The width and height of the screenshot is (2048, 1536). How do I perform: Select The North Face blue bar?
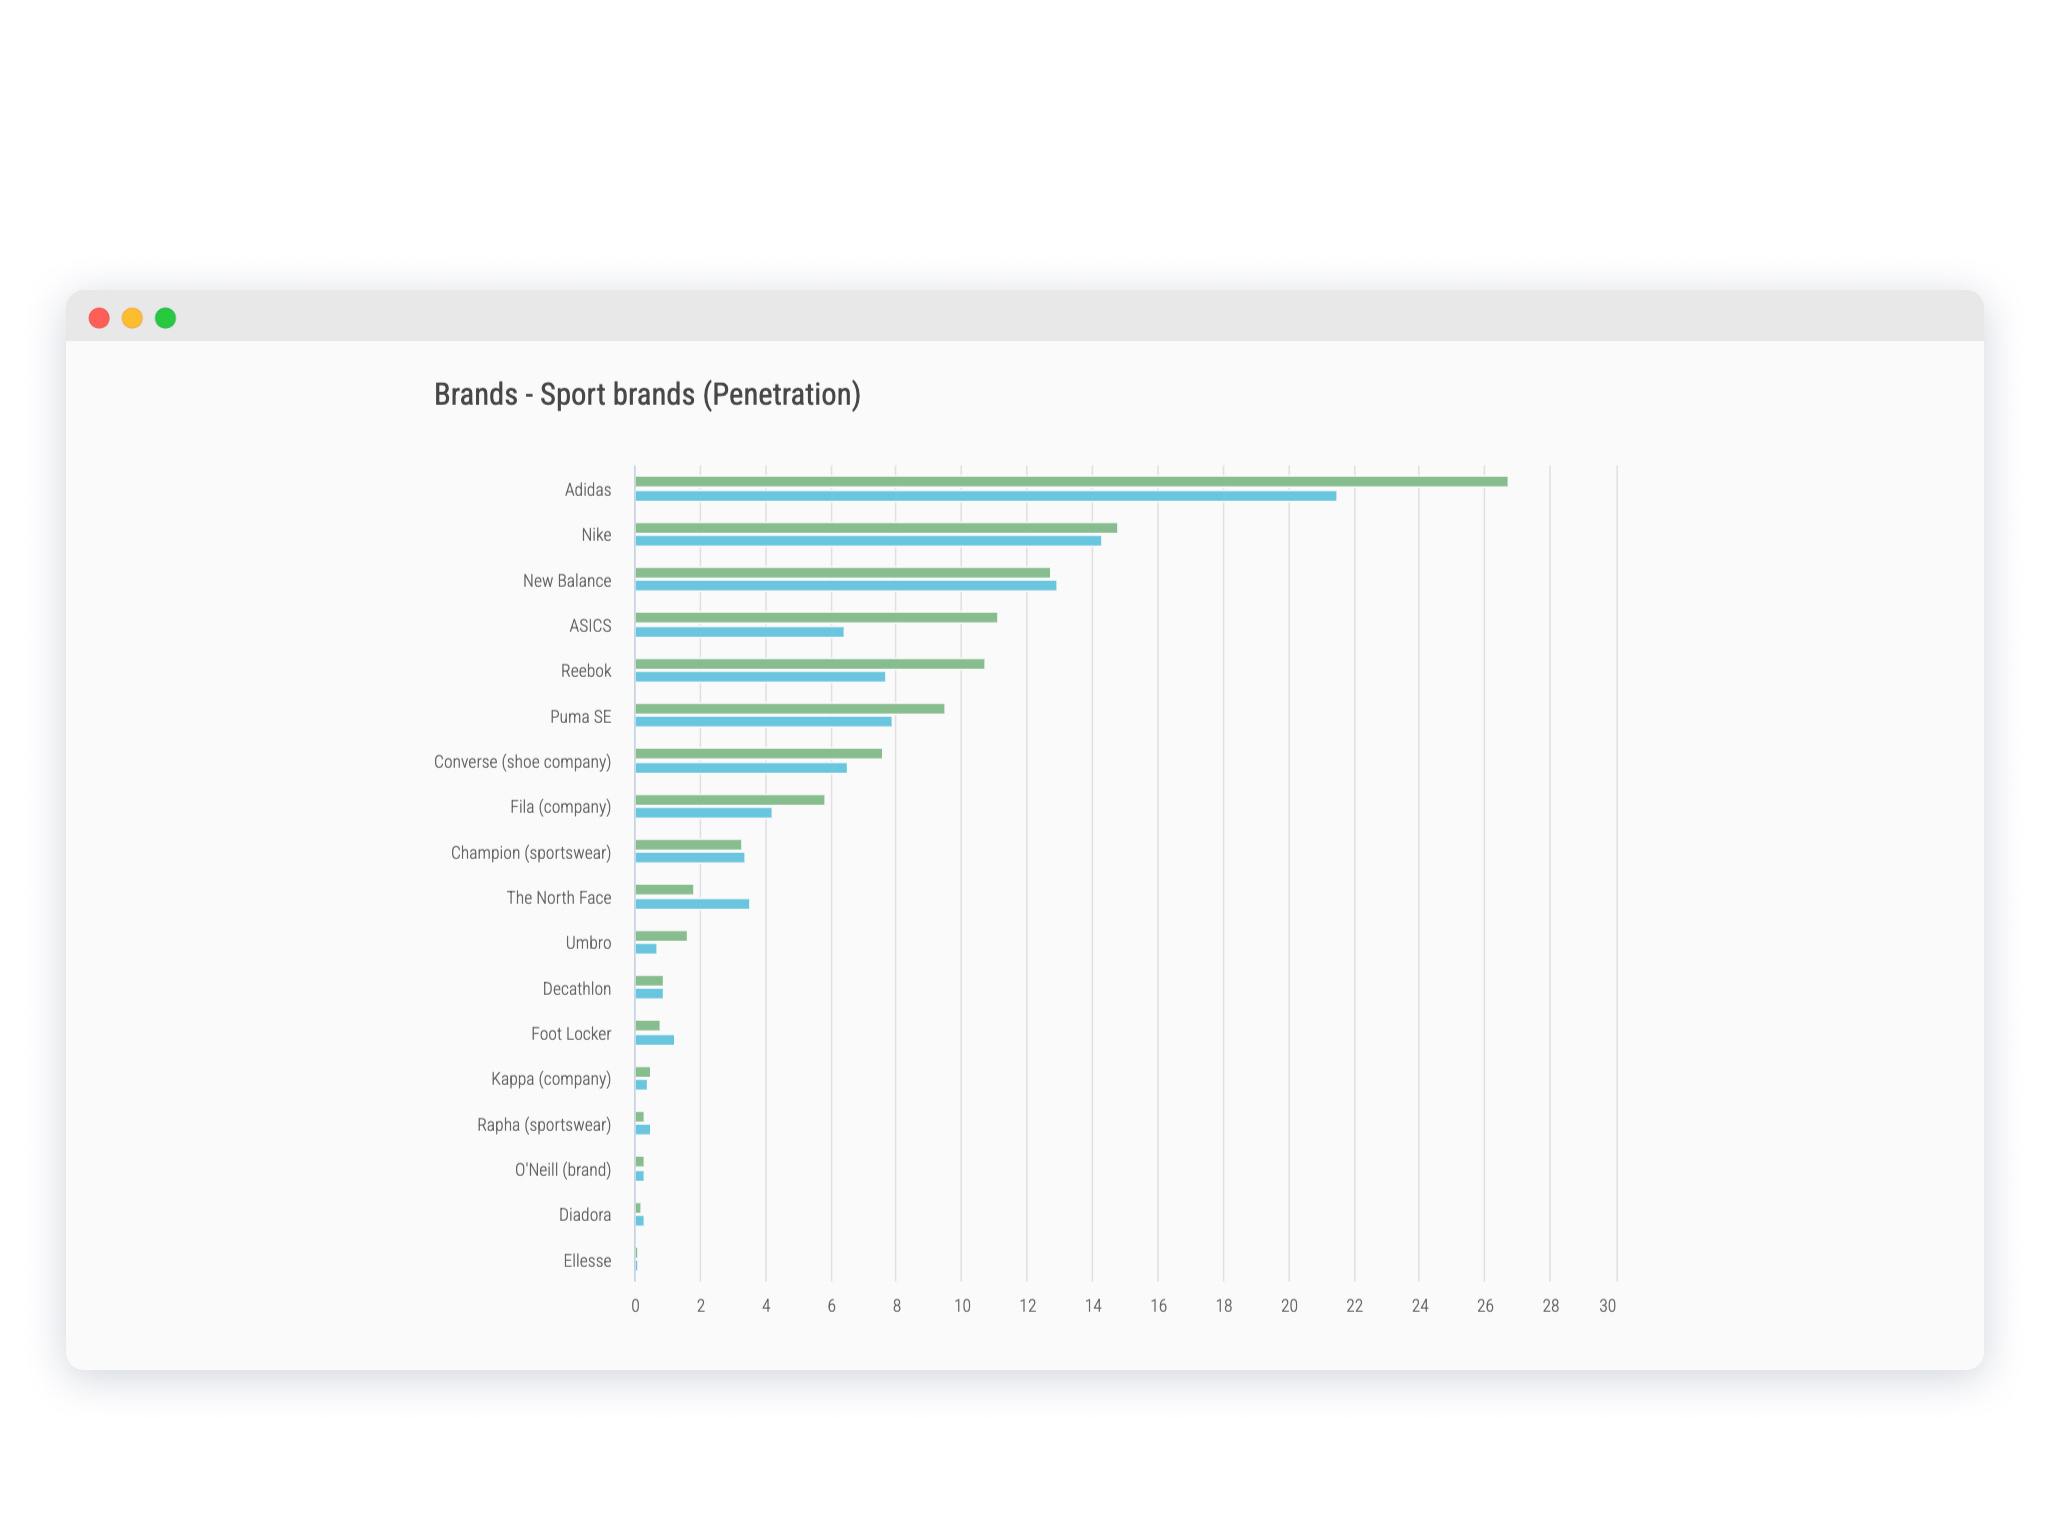point(692,904)
